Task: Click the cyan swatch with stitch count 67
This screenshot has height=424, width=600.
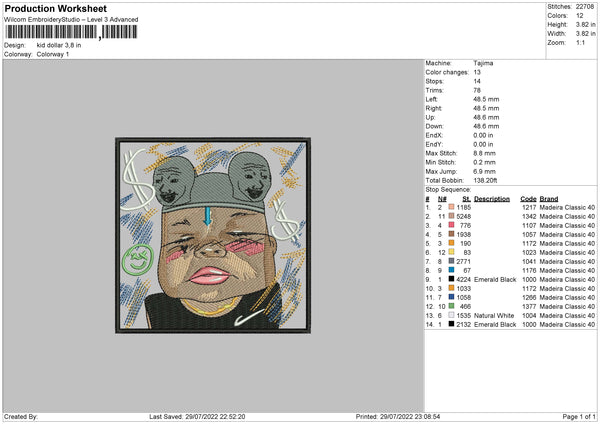Action: 452,270
